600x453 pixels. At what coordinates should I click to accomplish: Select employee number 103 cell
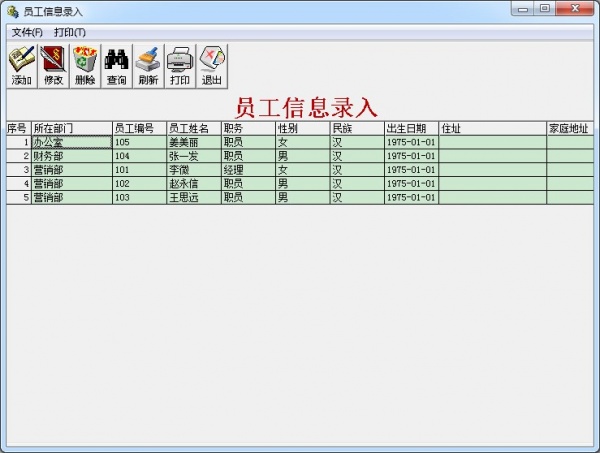(x=140, y=197)
